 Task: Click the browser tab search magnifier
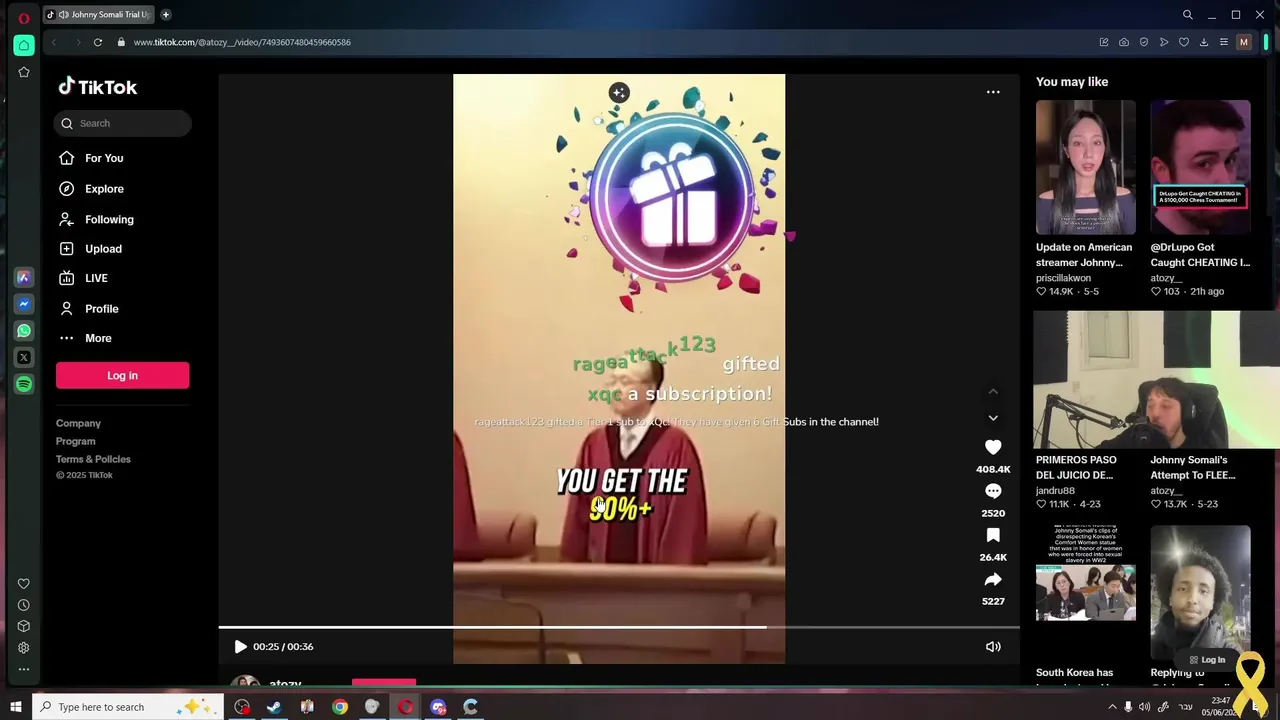1188,15
